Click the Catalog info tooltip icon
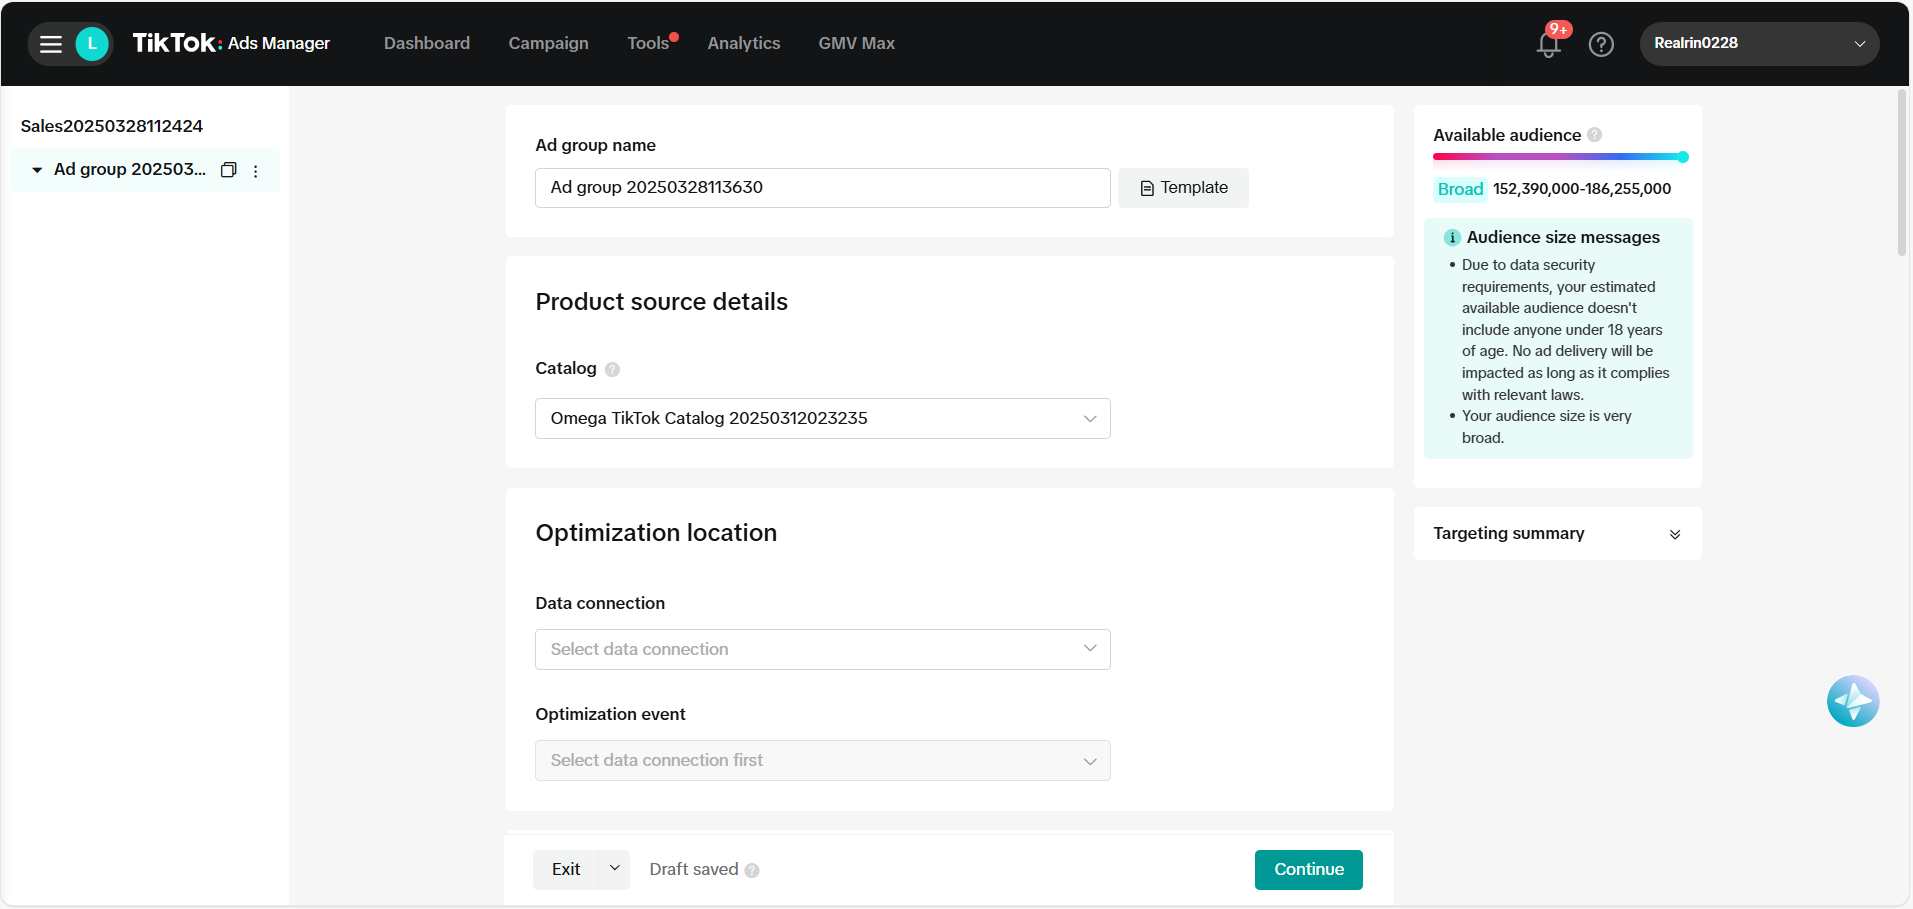This screenshot has width=1913, height=909. tap(613, 369)
